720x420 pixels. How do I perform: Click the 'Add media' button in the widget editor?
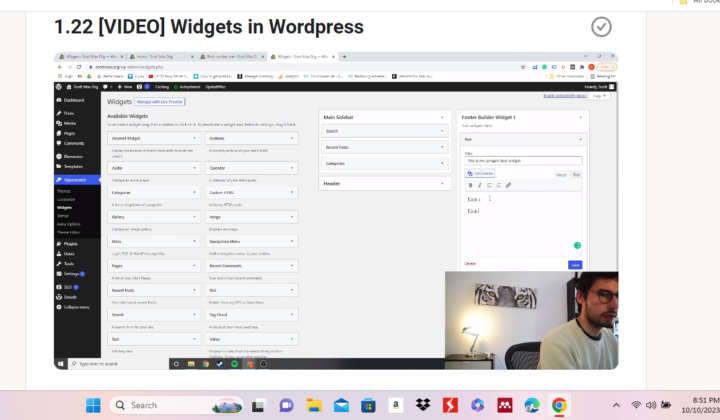click(480, 174)
